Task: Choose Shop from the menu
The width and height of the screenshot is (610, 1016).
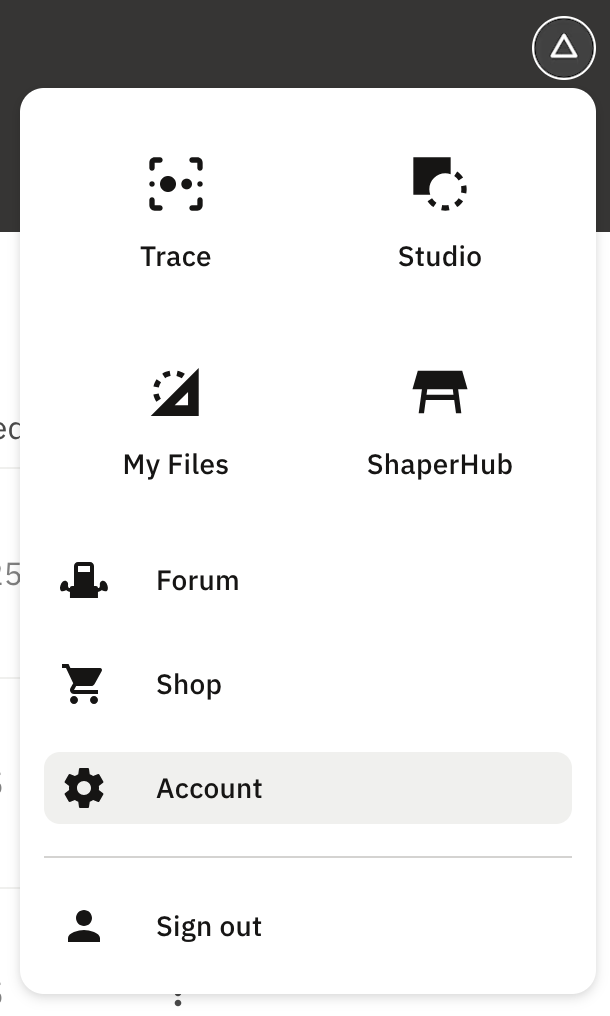Action: [x=188, y=684]
